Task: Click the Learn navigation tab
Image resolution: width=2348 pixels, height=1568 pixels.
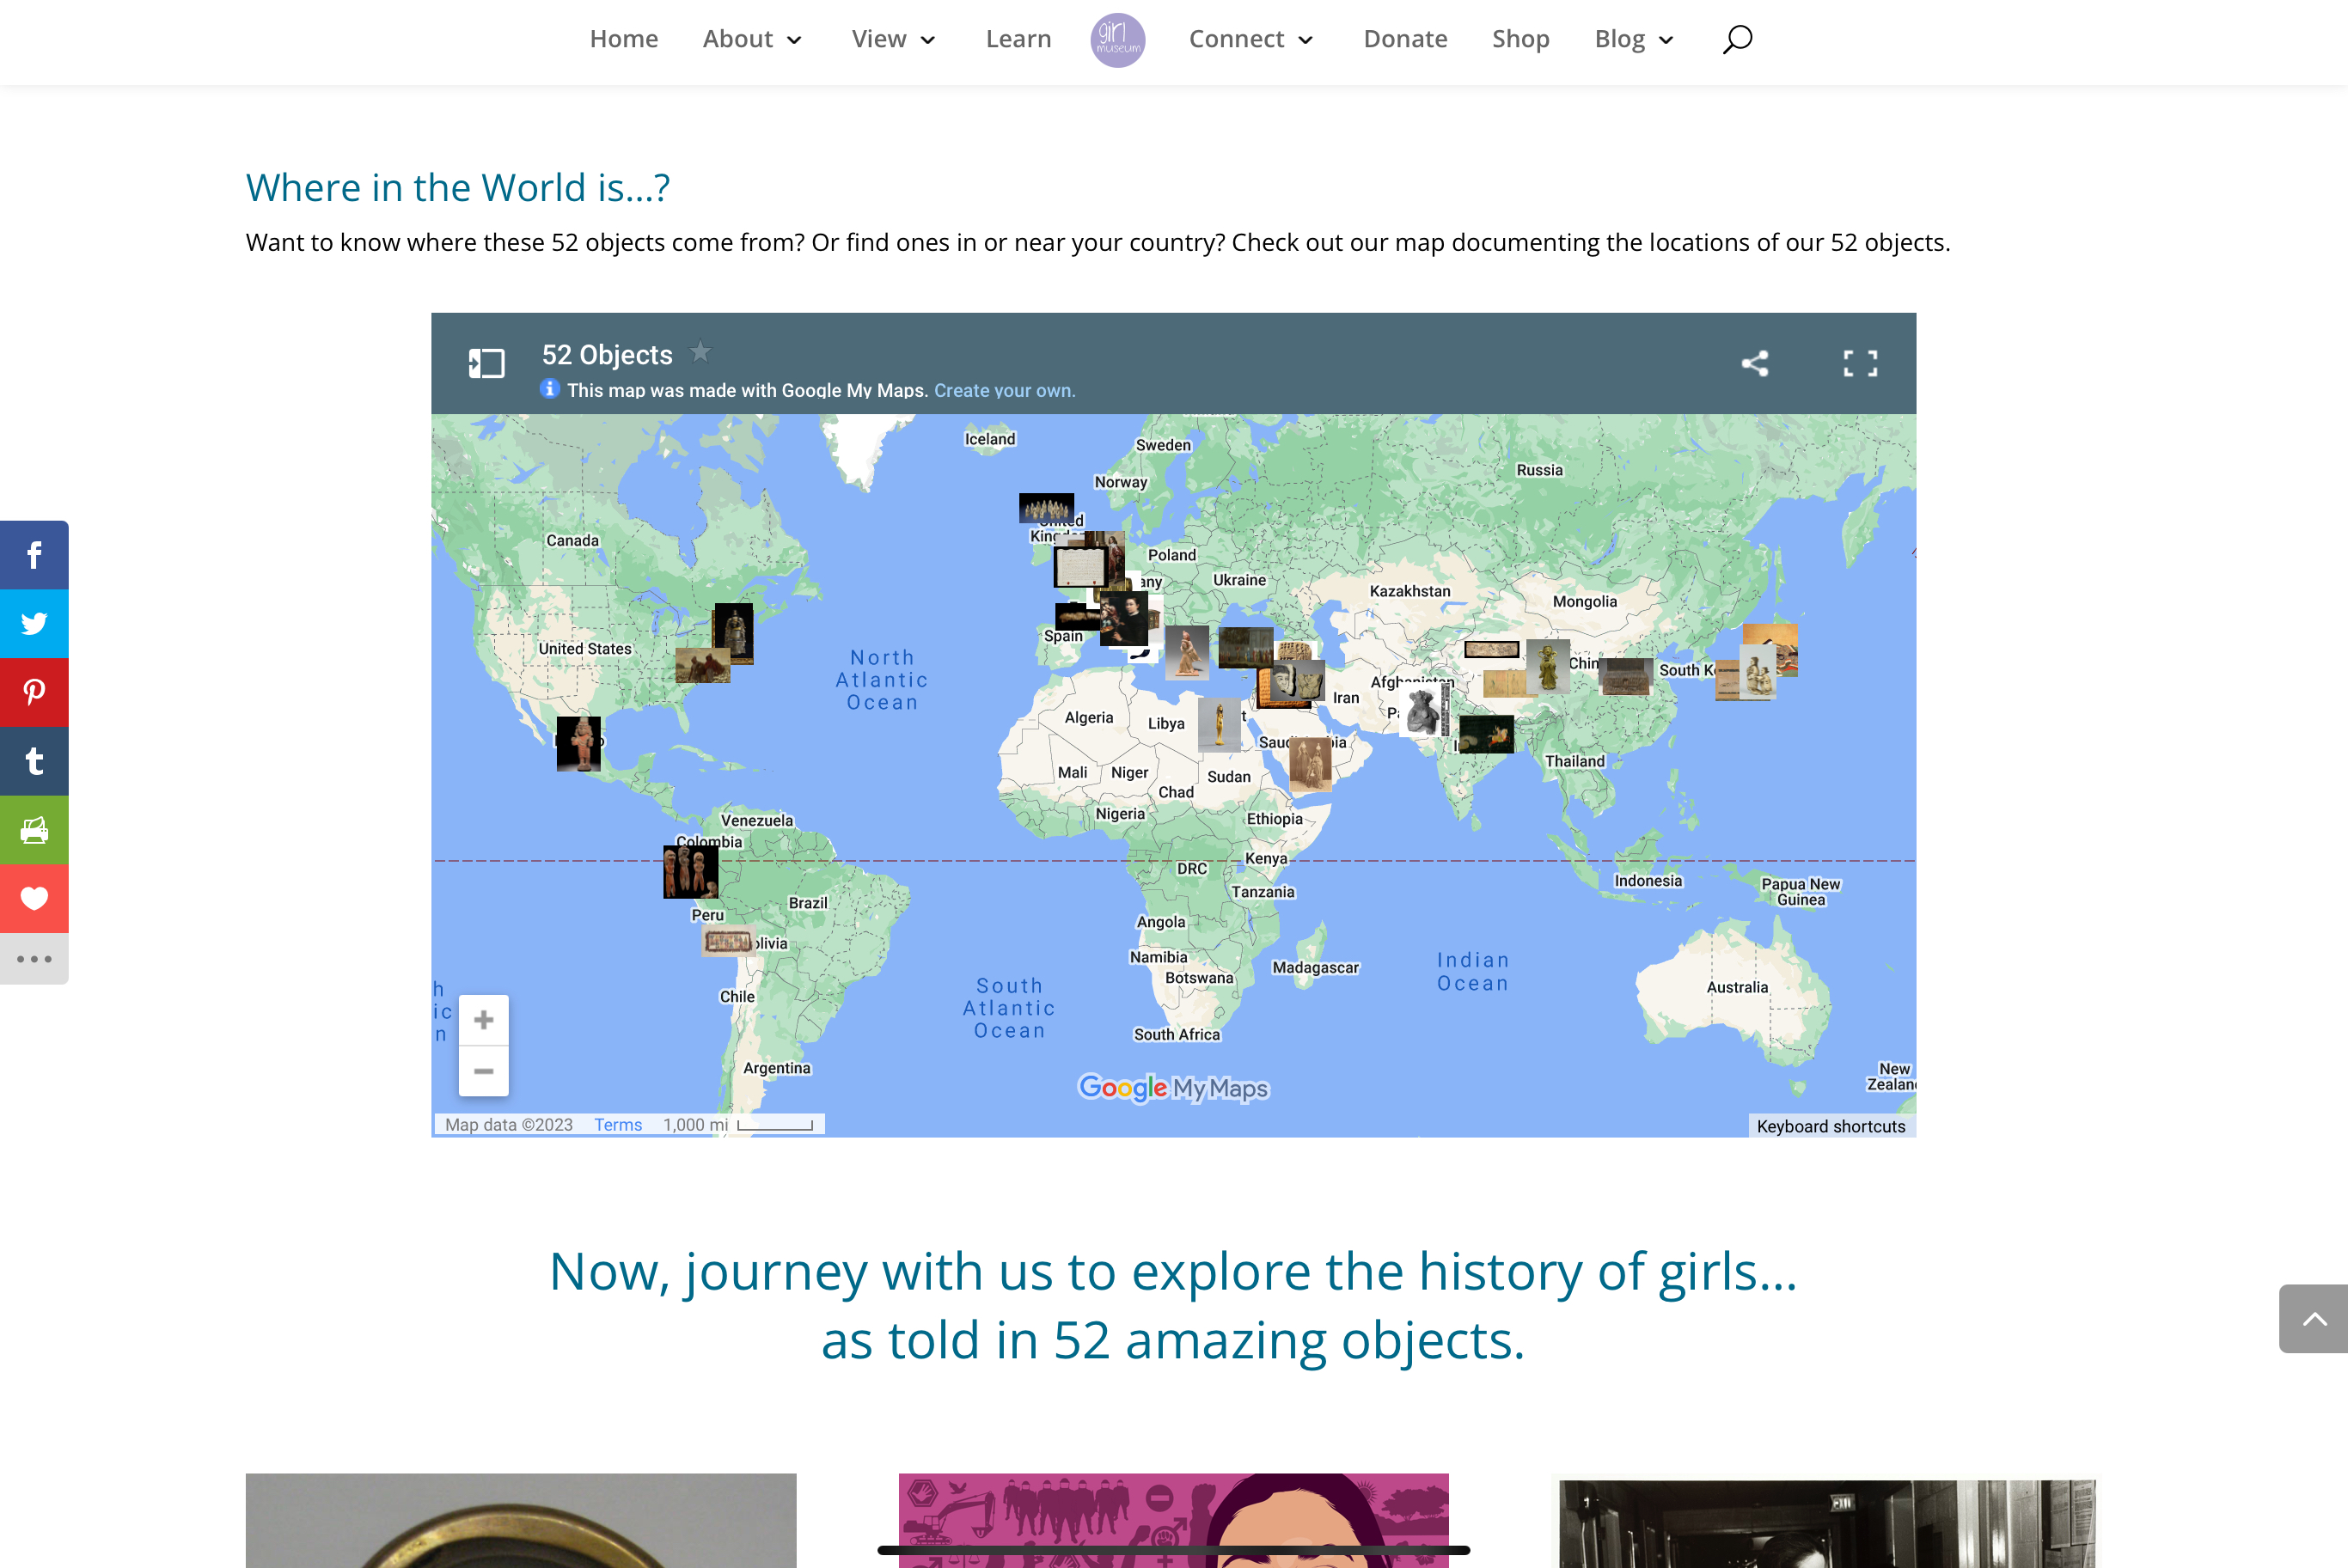Action: click(1017, 39)
